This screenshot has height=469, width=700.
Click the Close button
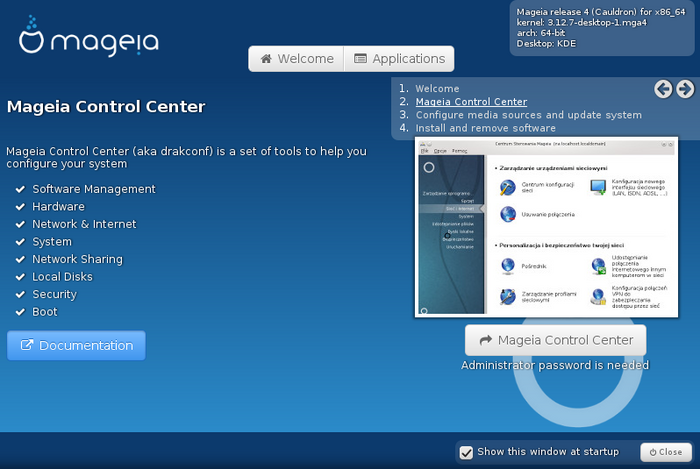click(666, 452)
